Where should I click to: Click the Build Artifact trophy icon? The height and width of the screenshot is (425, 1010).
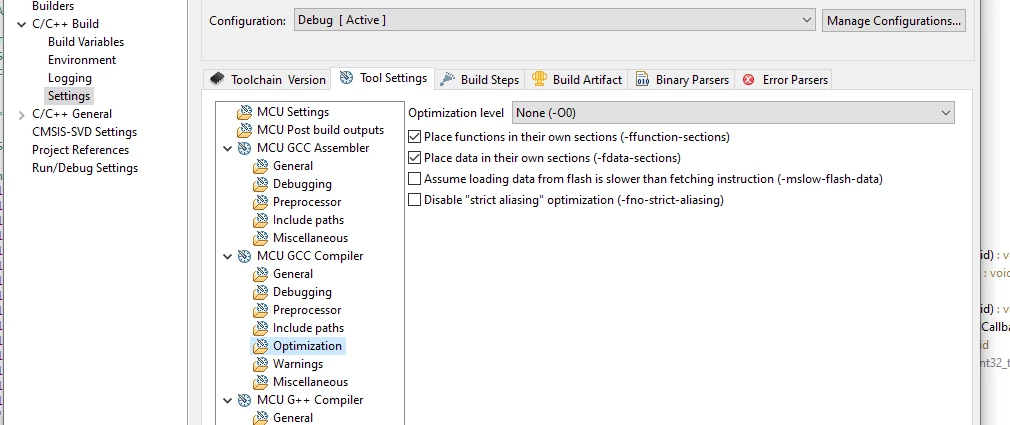click(539, 79)
